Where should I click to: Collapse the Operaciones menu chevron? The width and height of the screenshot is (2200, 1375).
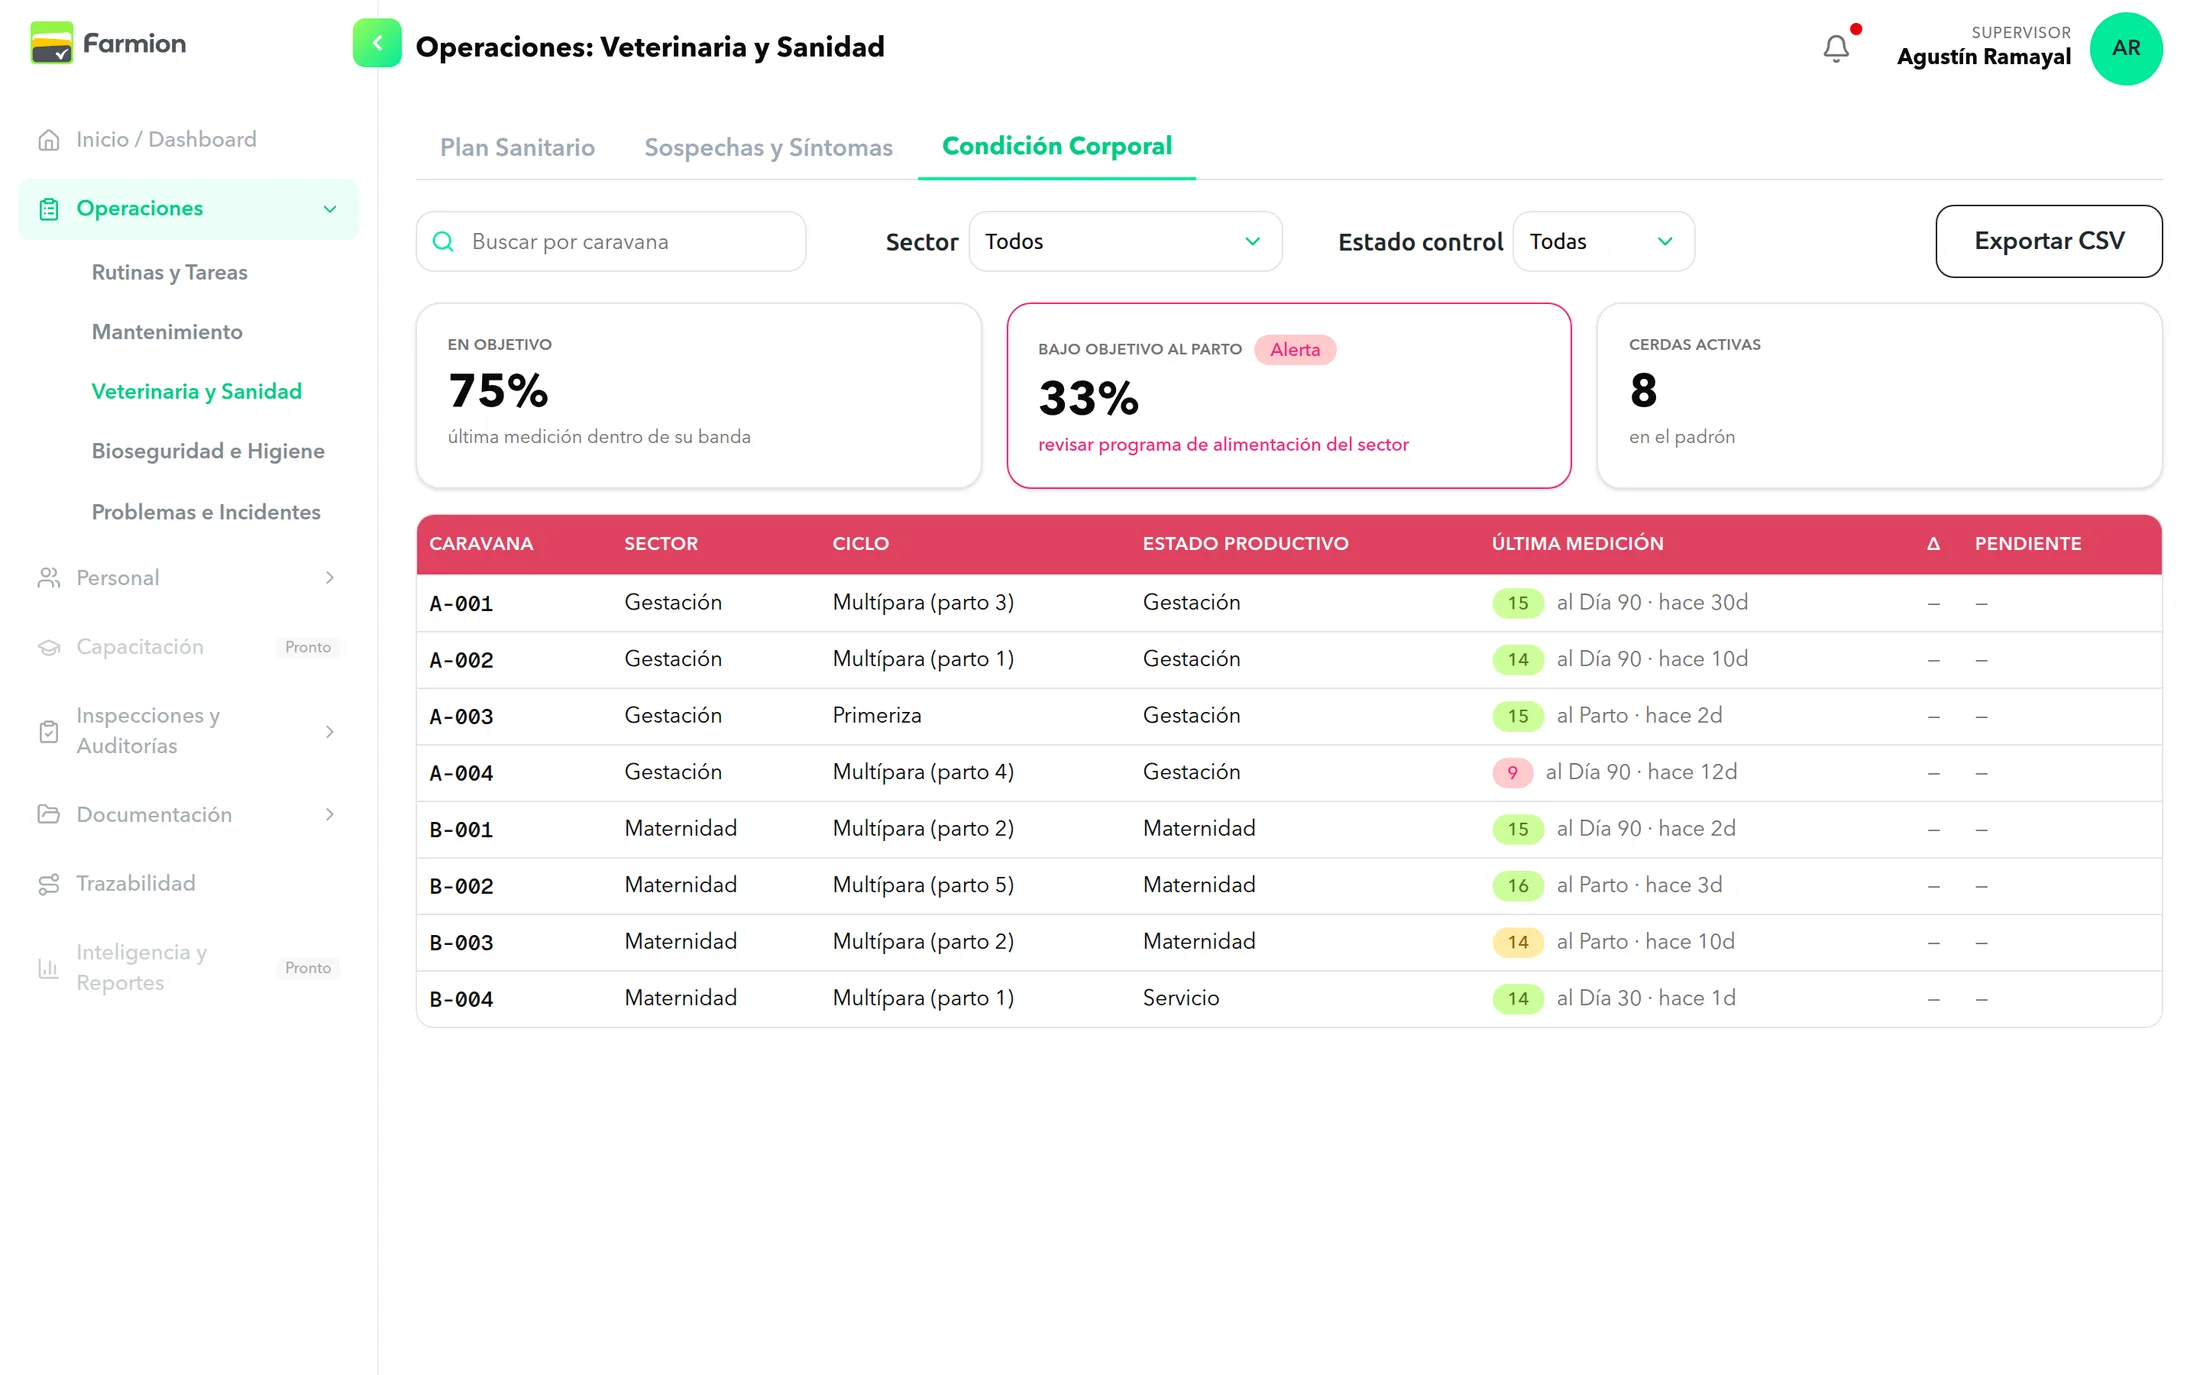click(330, 209)
